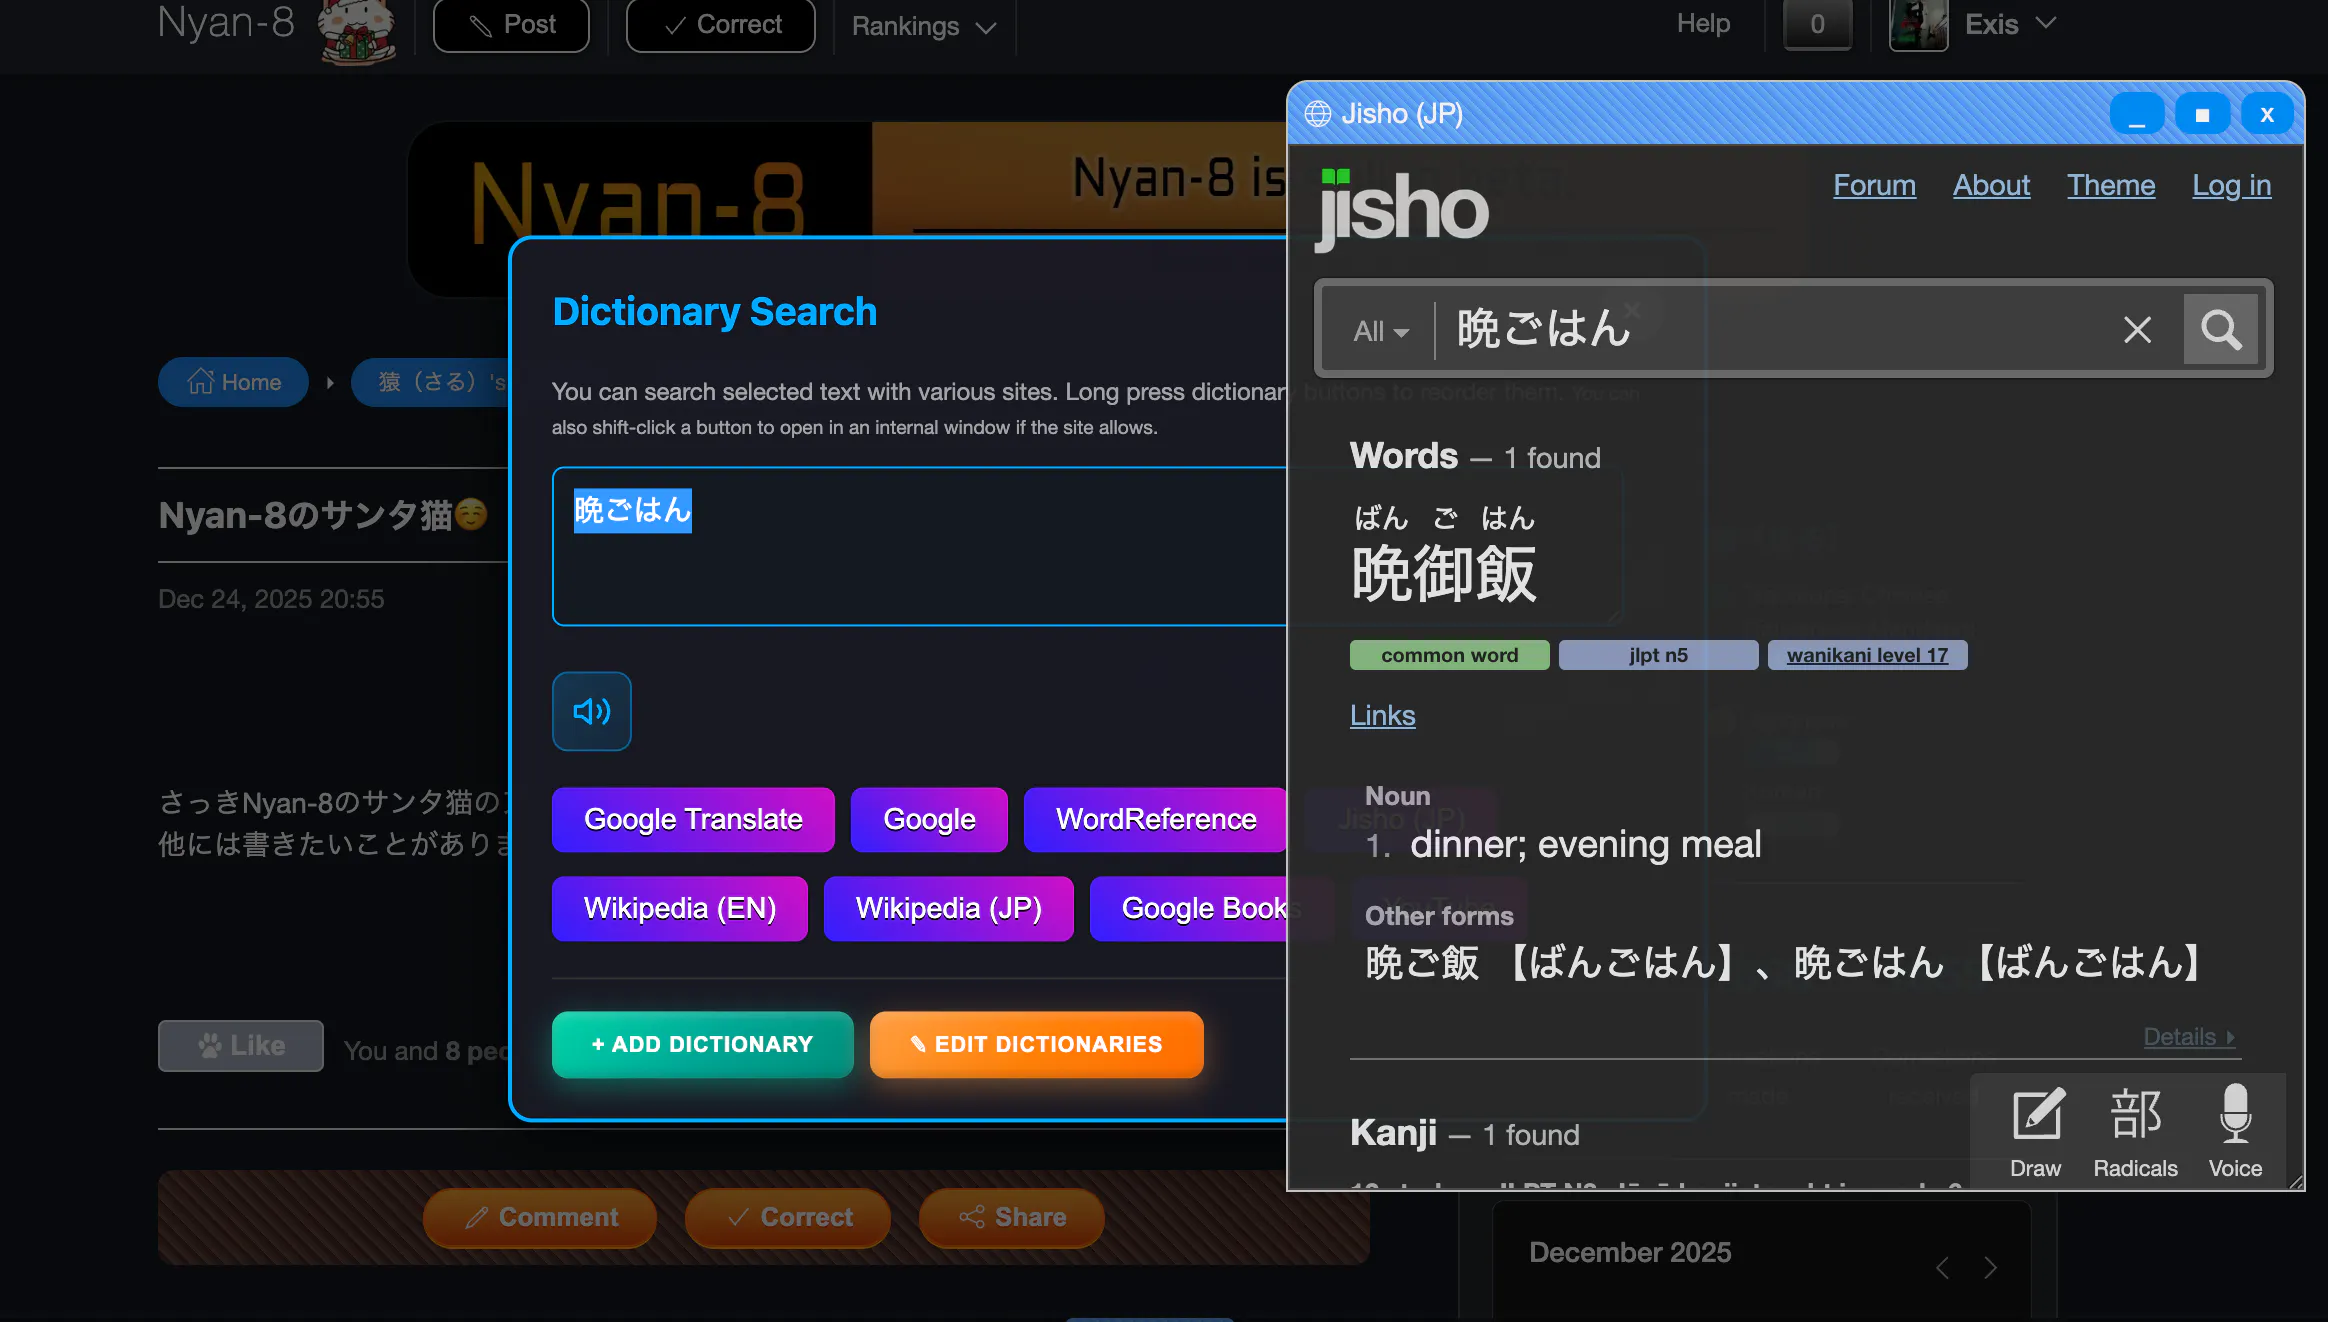Clear the Jisho search field with X

click(x=2137, y=330)
